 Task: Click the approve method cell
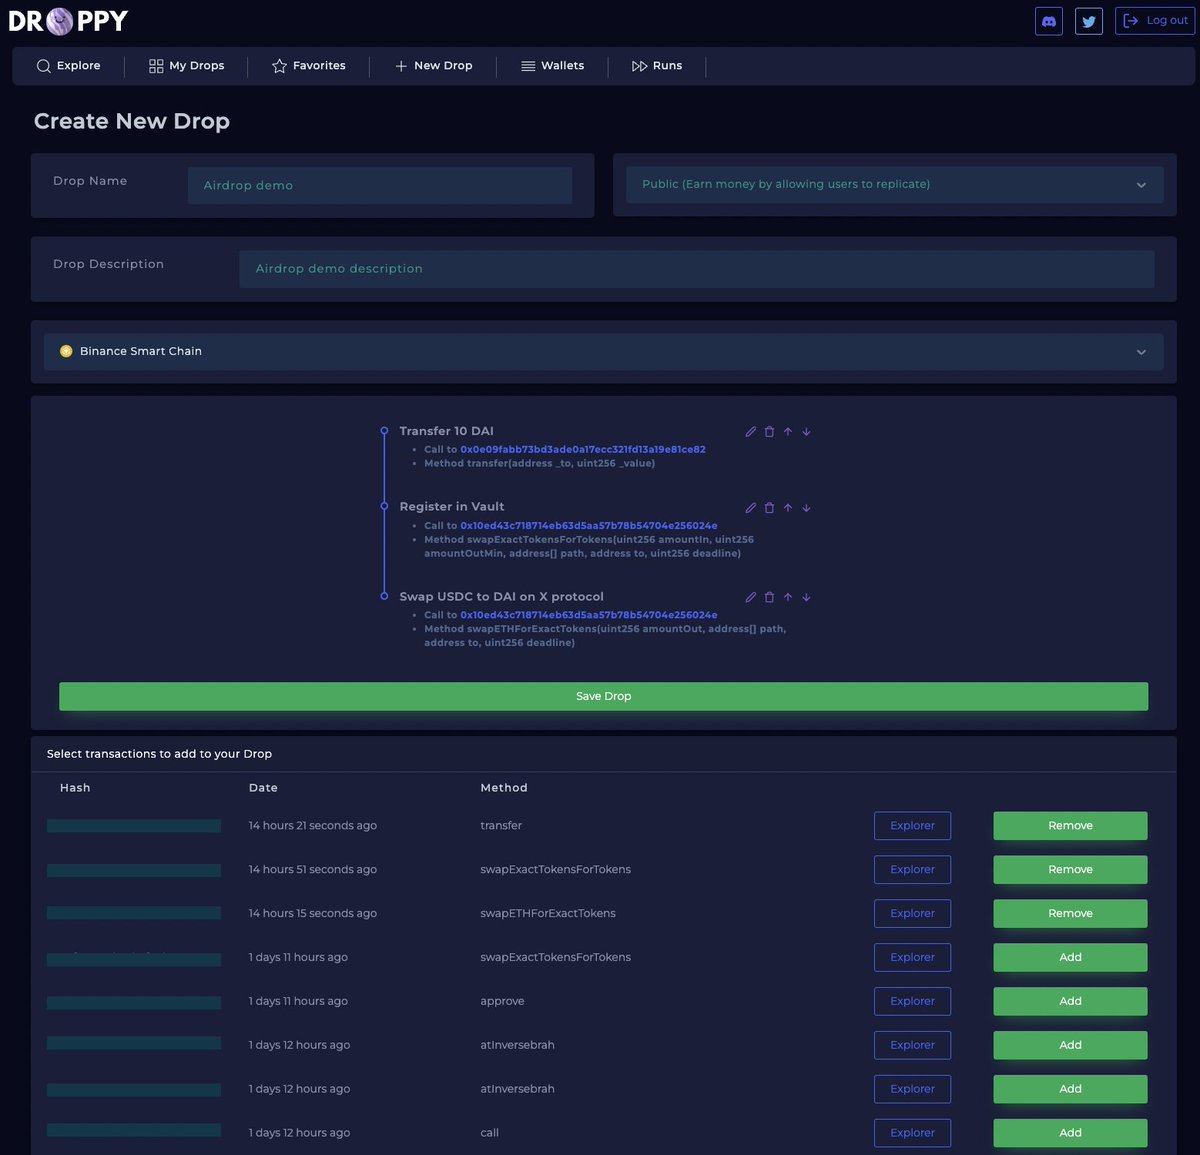point(502,1002)
